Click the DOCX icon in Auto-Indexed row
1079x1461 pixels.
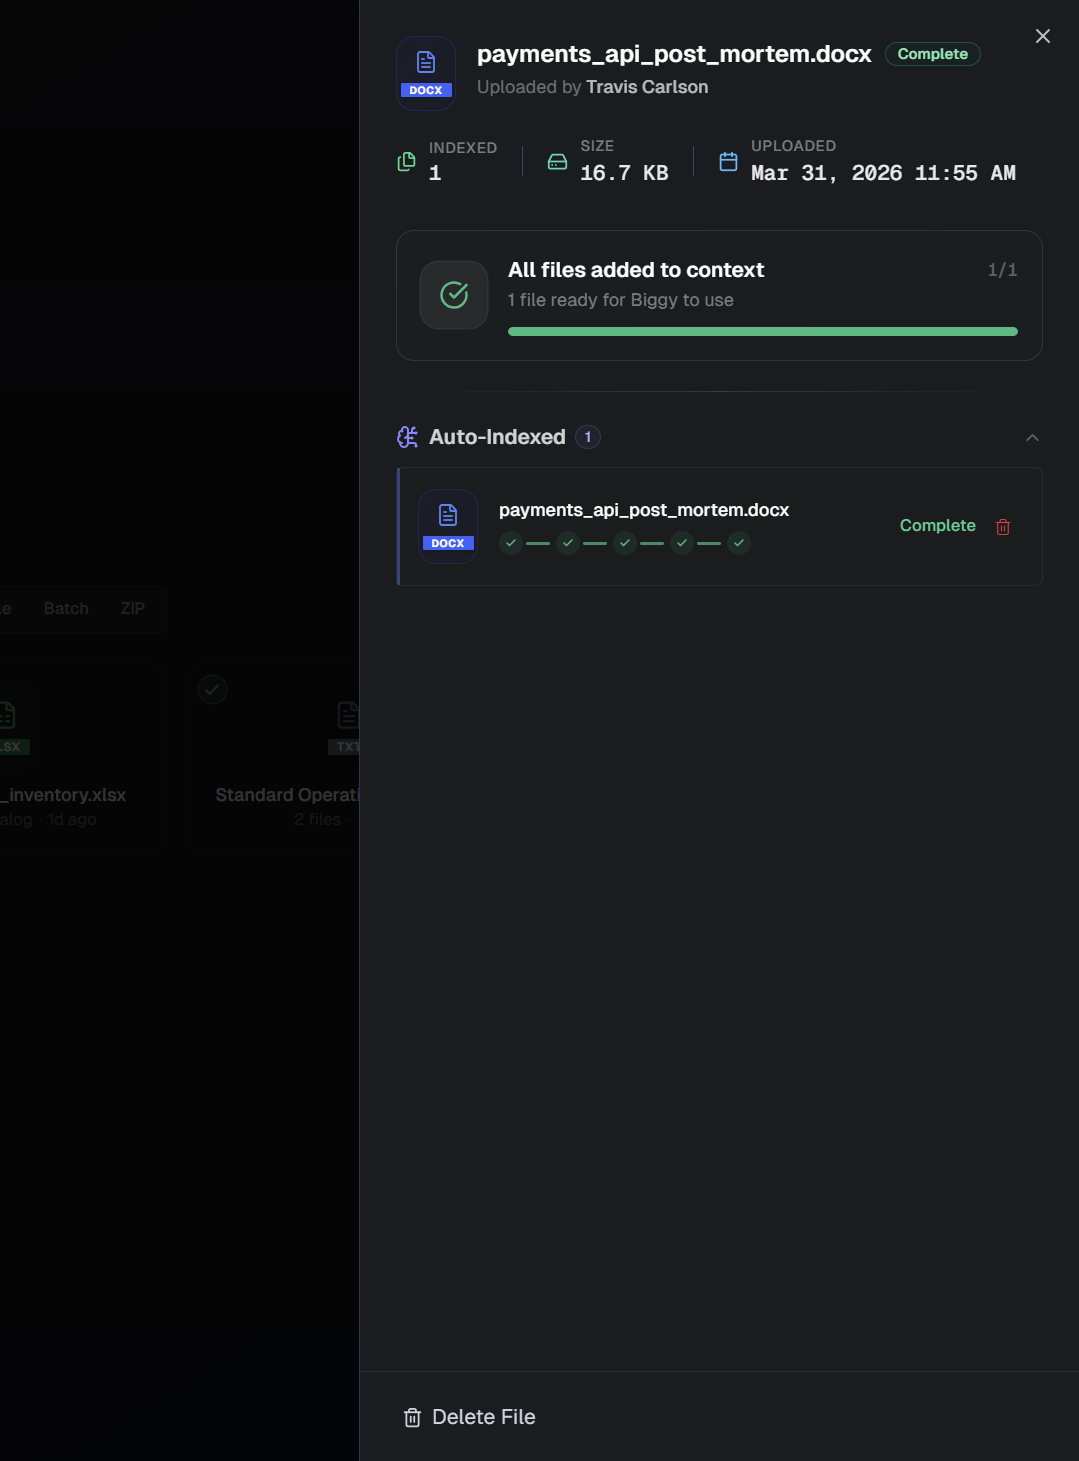448,526
